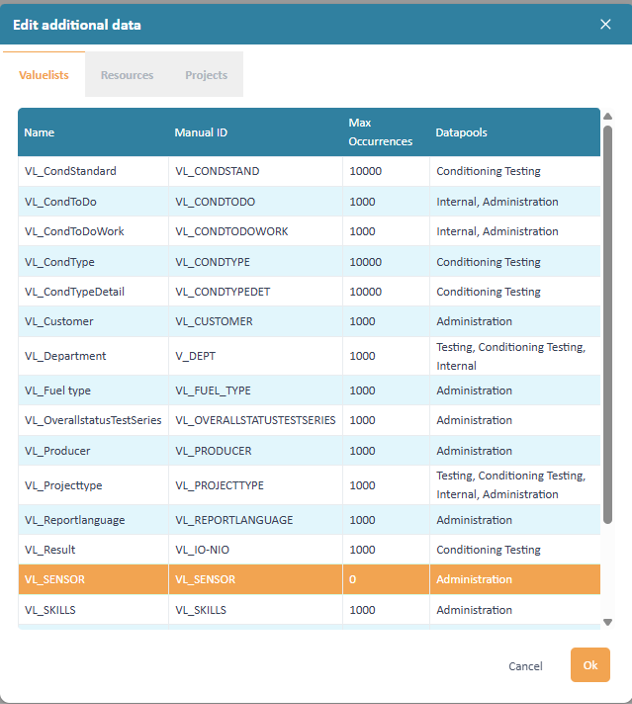Click Conditioning Testing in VL_CondStandard row
The width and height of the screenshot is (632, 704).
coord(488,171)
